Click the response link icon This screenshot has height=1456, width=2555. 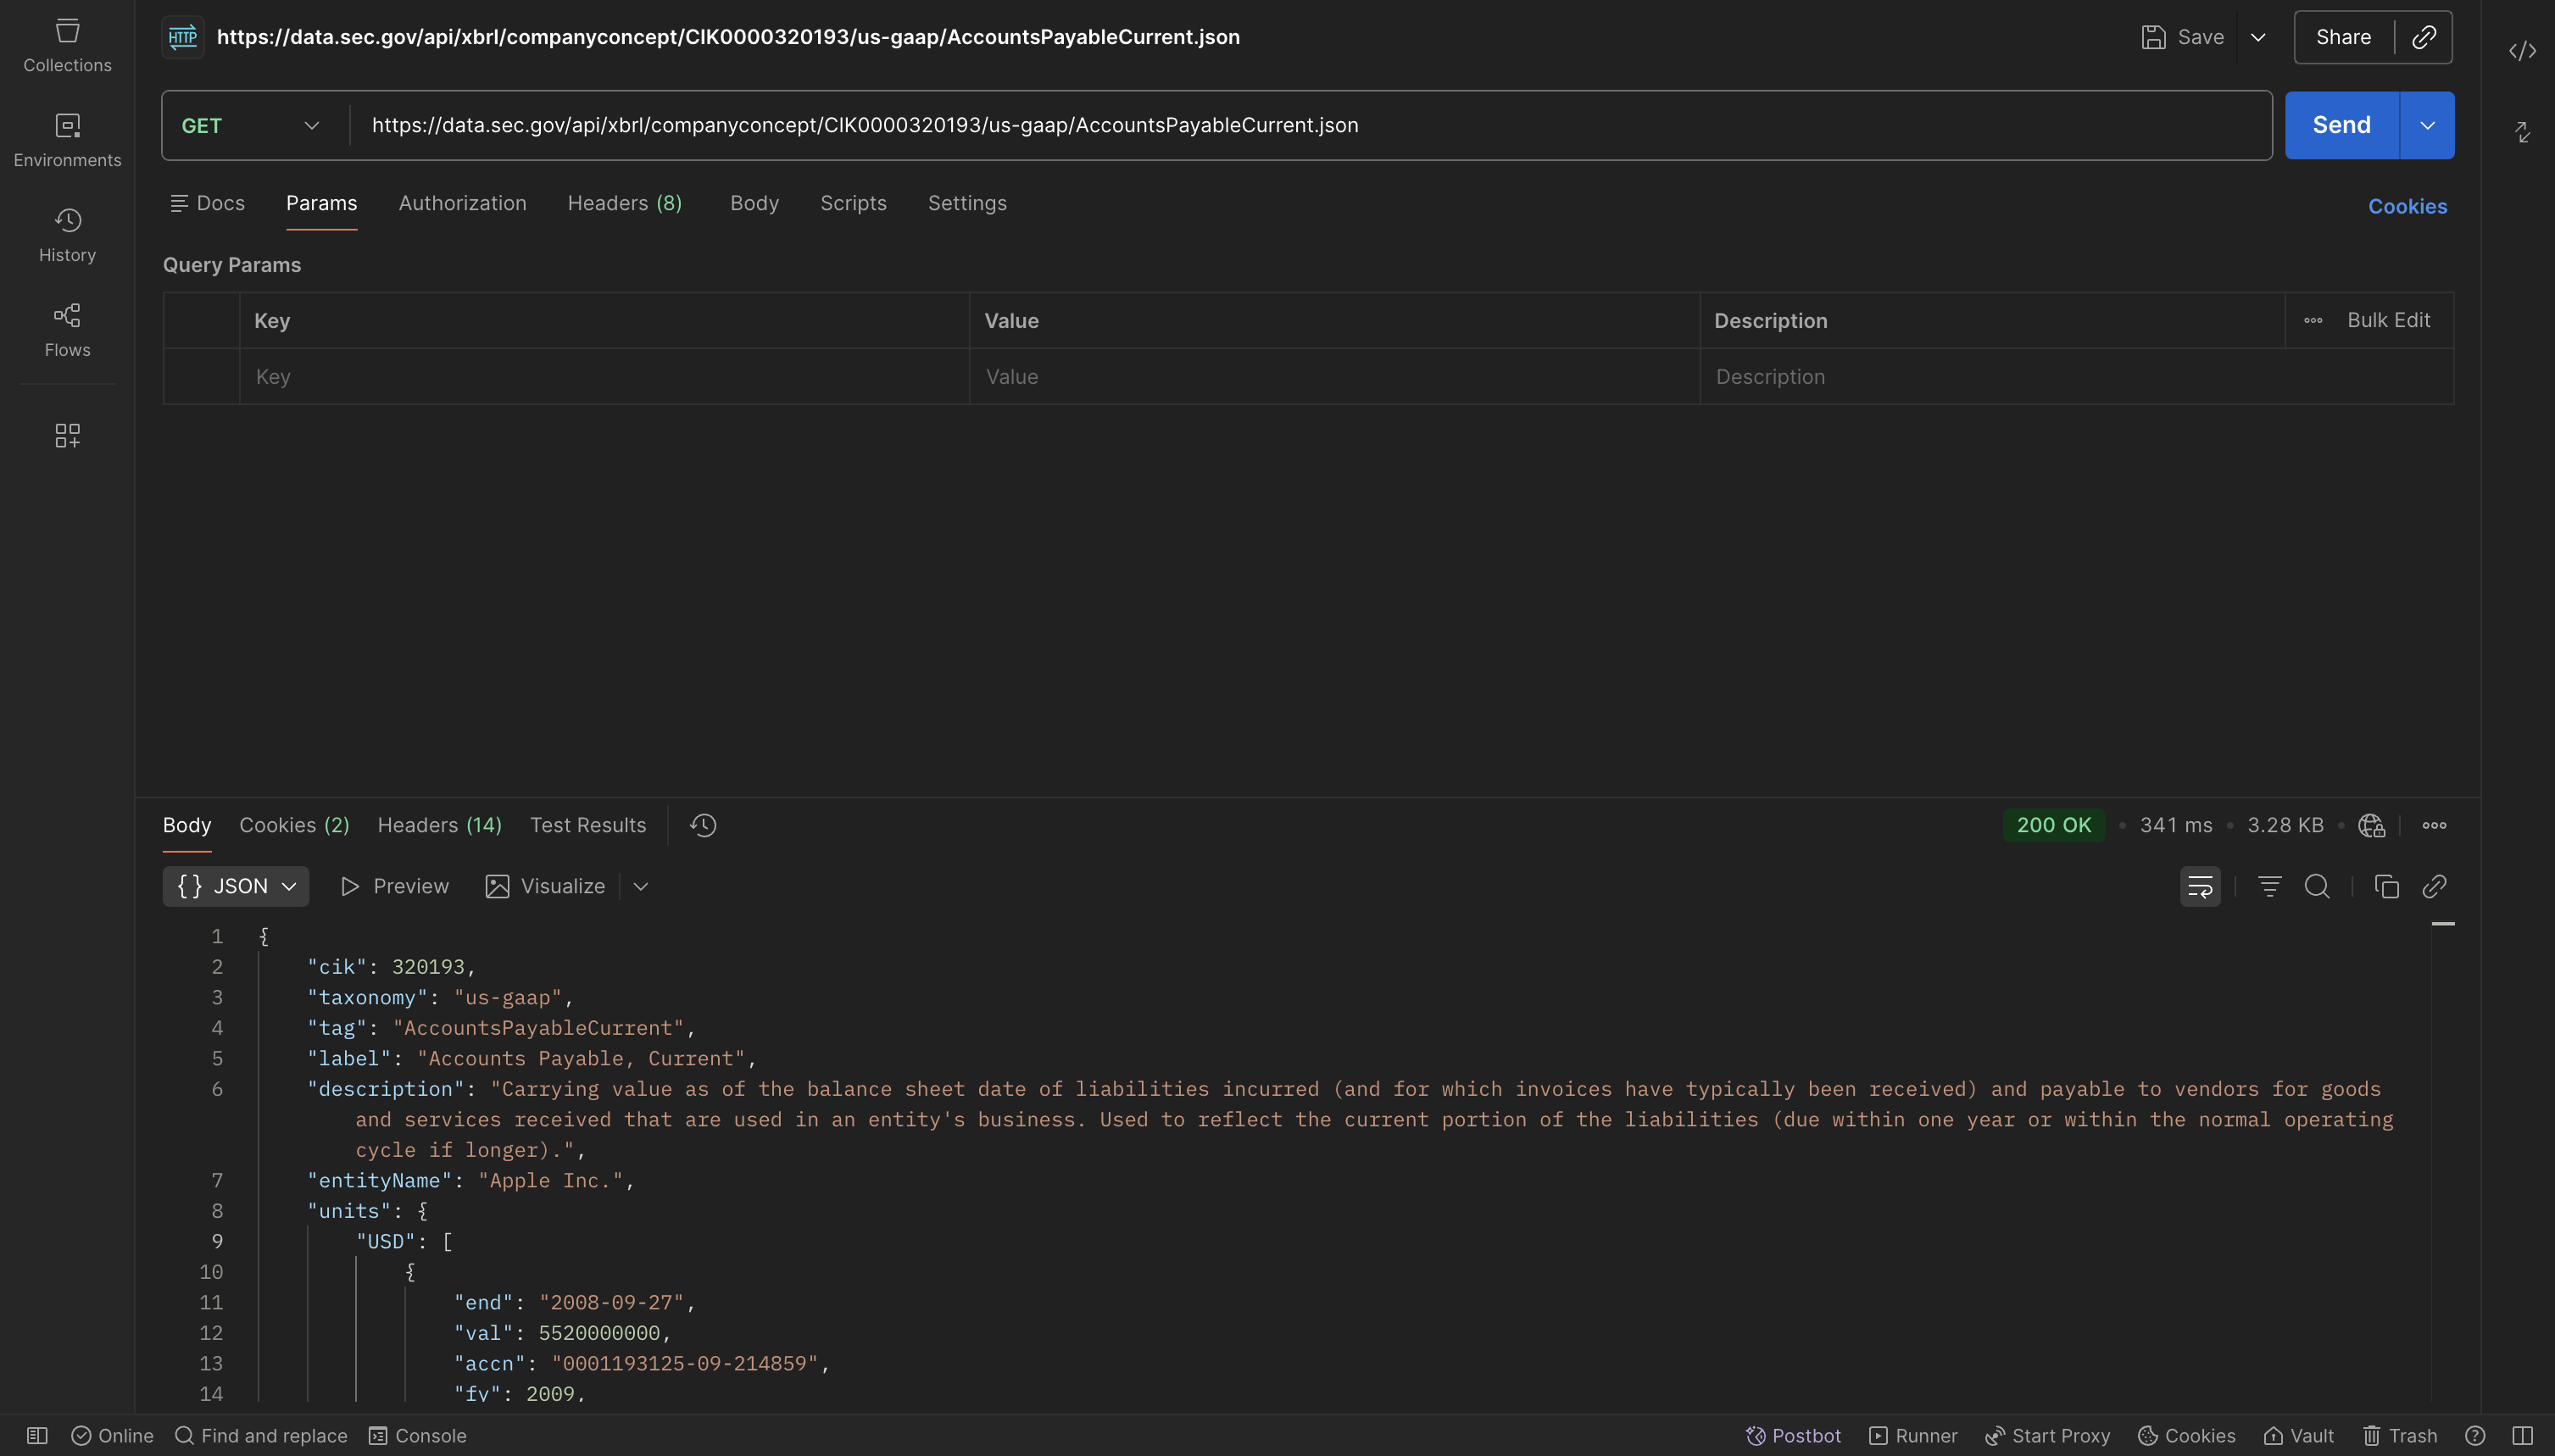[2434, 886]
